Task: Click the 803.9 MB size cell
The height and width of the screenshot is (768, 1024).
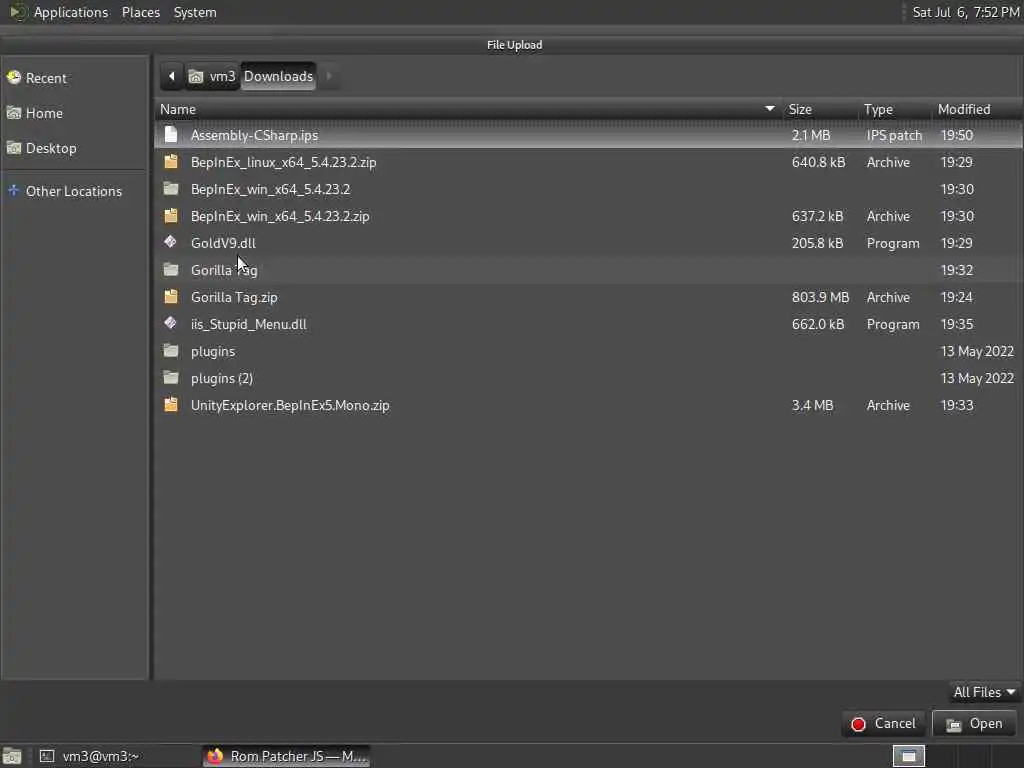Action: (820, 297)
